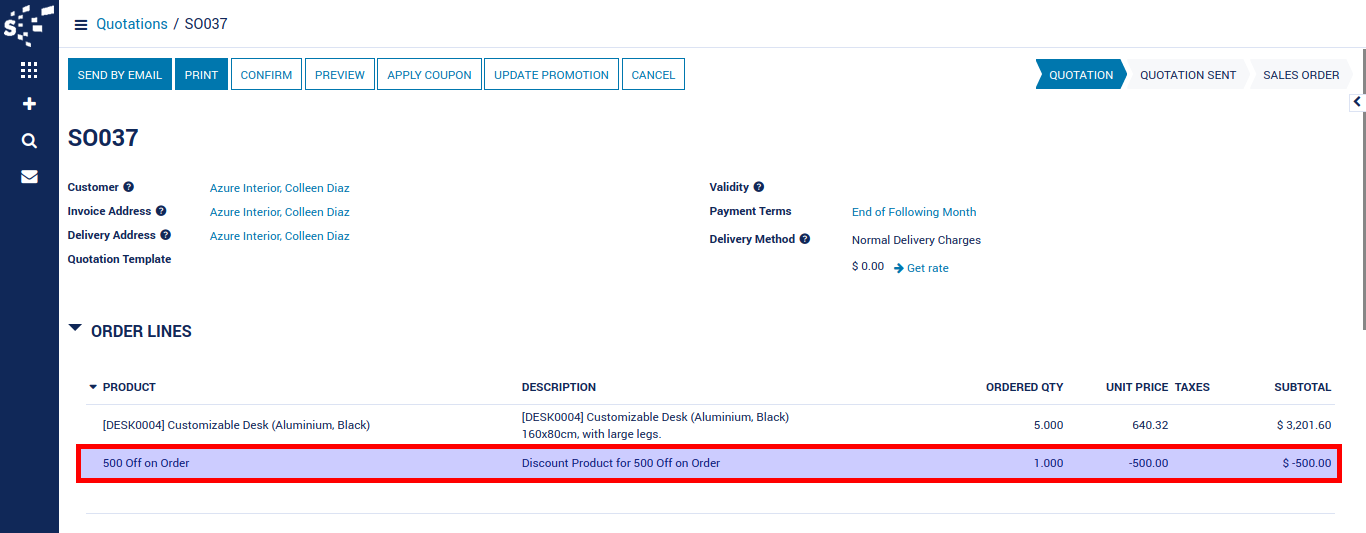This screenshot has height=533, width=1366.
Task: Select the Quotation Sent status stage
Action: tap(1187, 75)
